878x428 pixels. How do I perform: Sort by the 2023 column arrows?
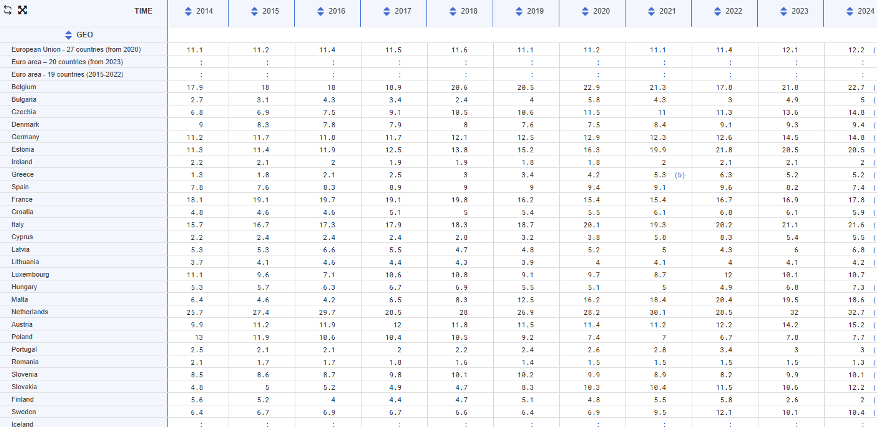[x=784, y=11]
